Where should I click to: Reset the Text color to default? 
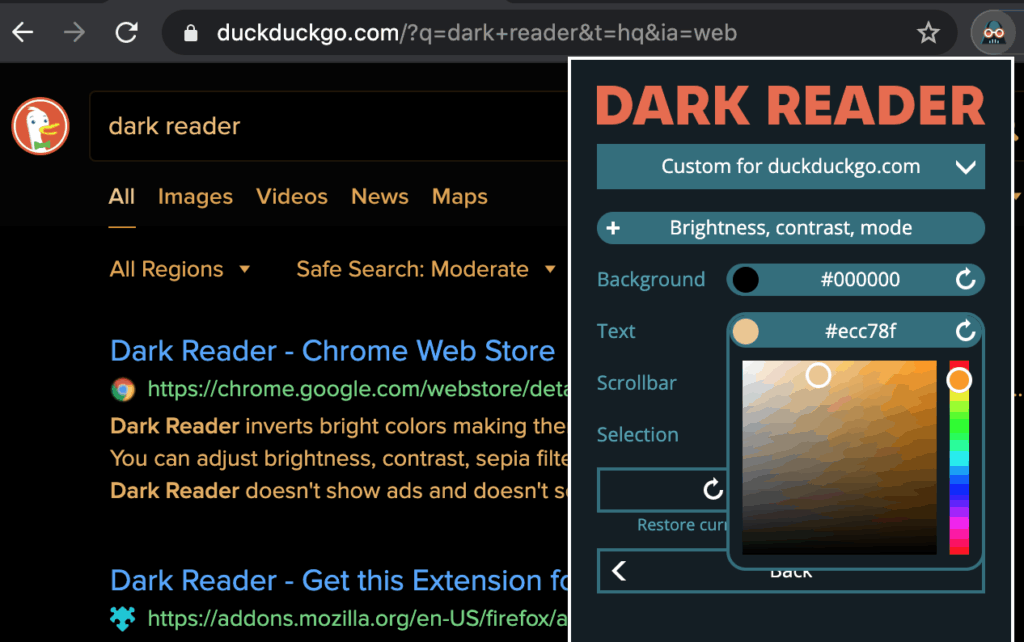pyautogui.click(x=965, y=331)
